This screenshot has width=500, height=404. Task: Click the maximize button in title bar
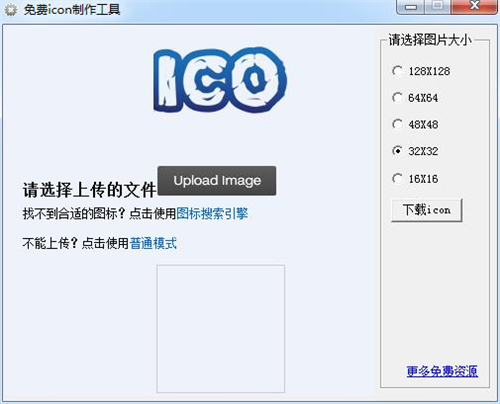pyautogui.click(x=438, y=6)
